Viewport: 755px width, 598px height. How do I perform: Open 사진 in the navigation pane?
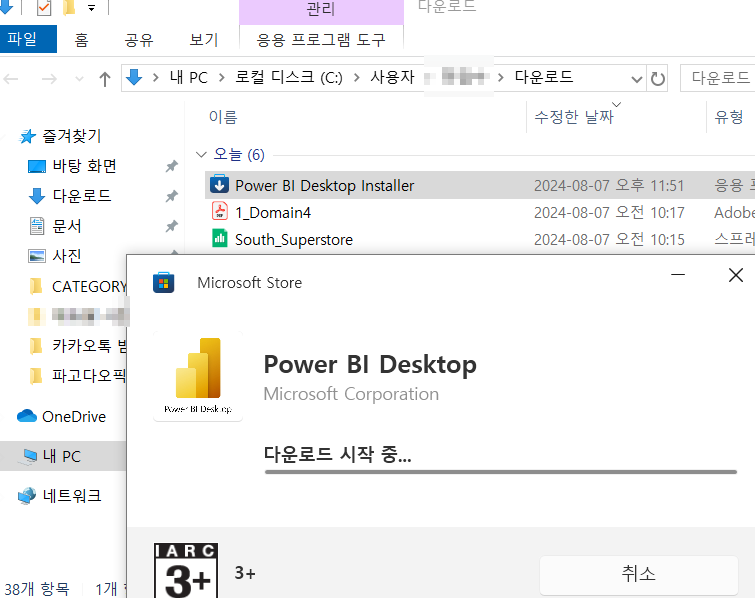[x=66, y=256]
